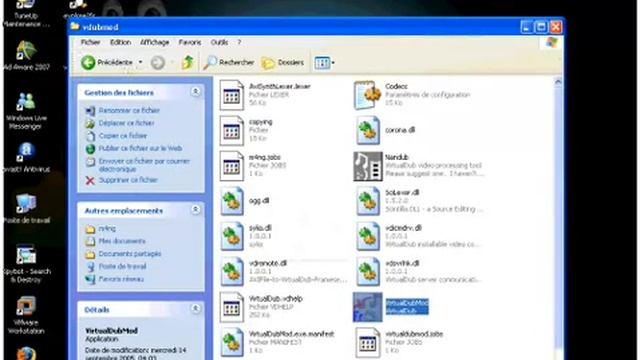Open Ad-Aware 2007 desktop shortcut

tap(26, 56)
